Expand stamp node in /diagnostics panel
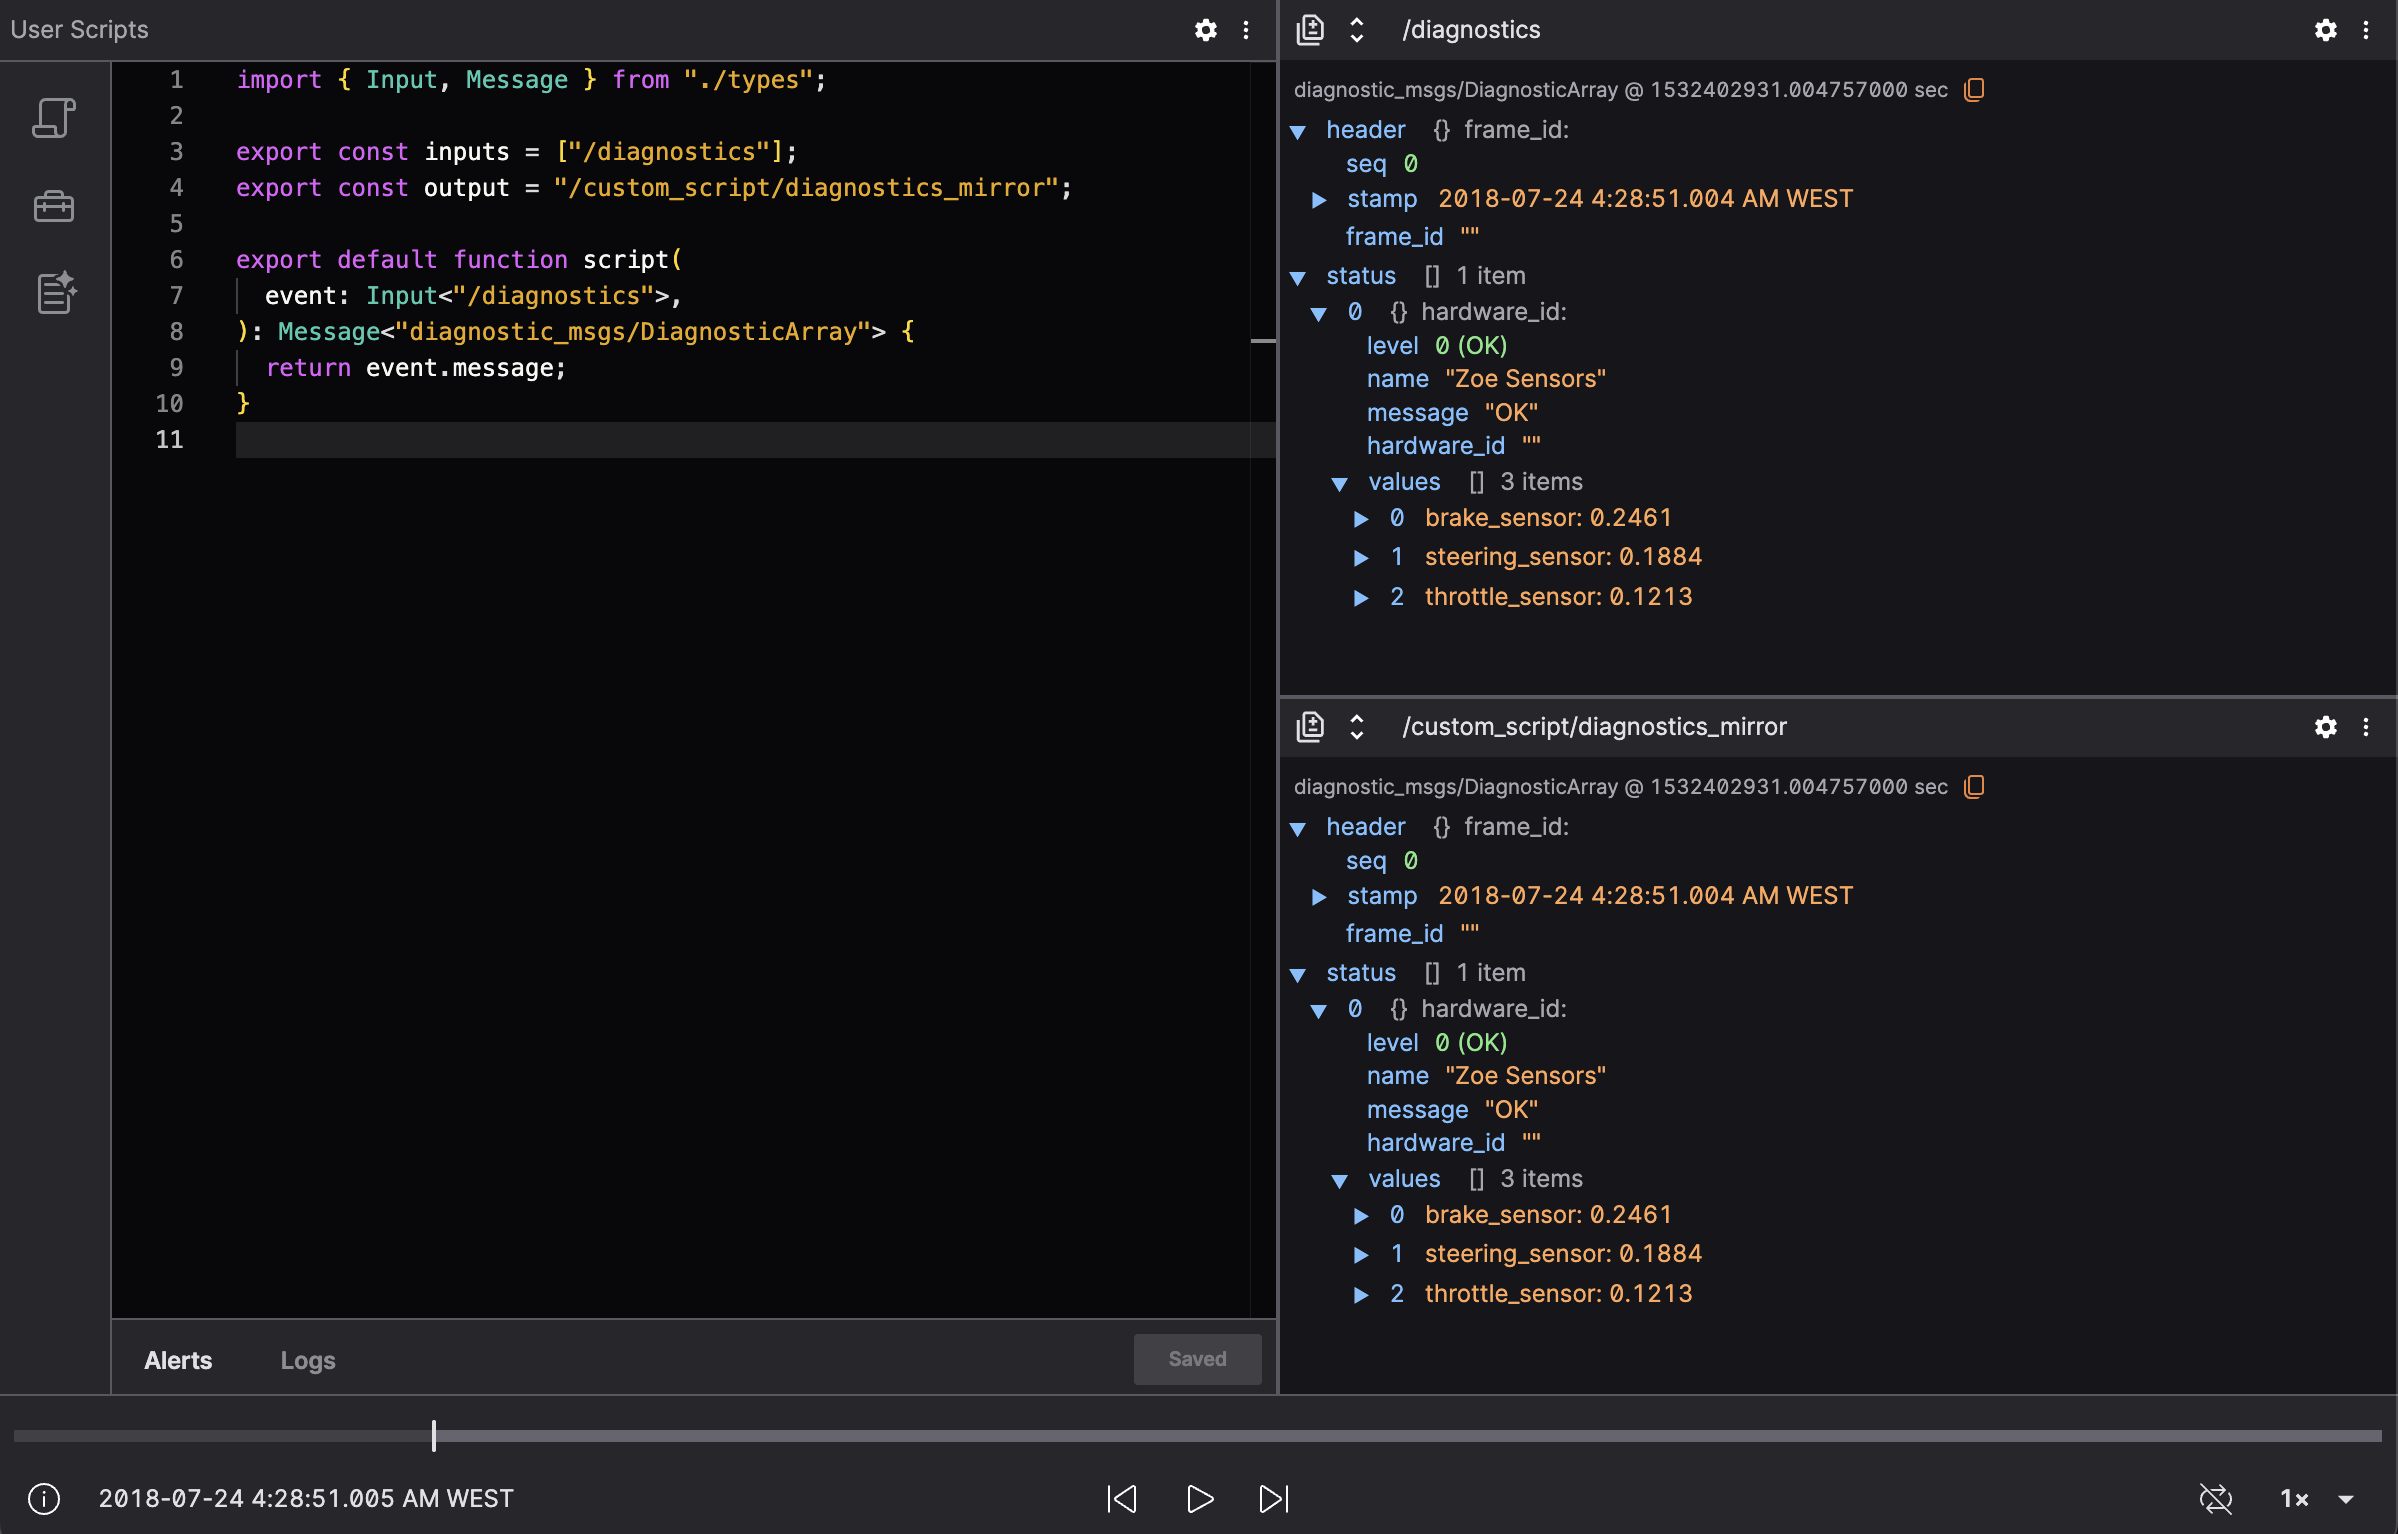 (1319, 200)
